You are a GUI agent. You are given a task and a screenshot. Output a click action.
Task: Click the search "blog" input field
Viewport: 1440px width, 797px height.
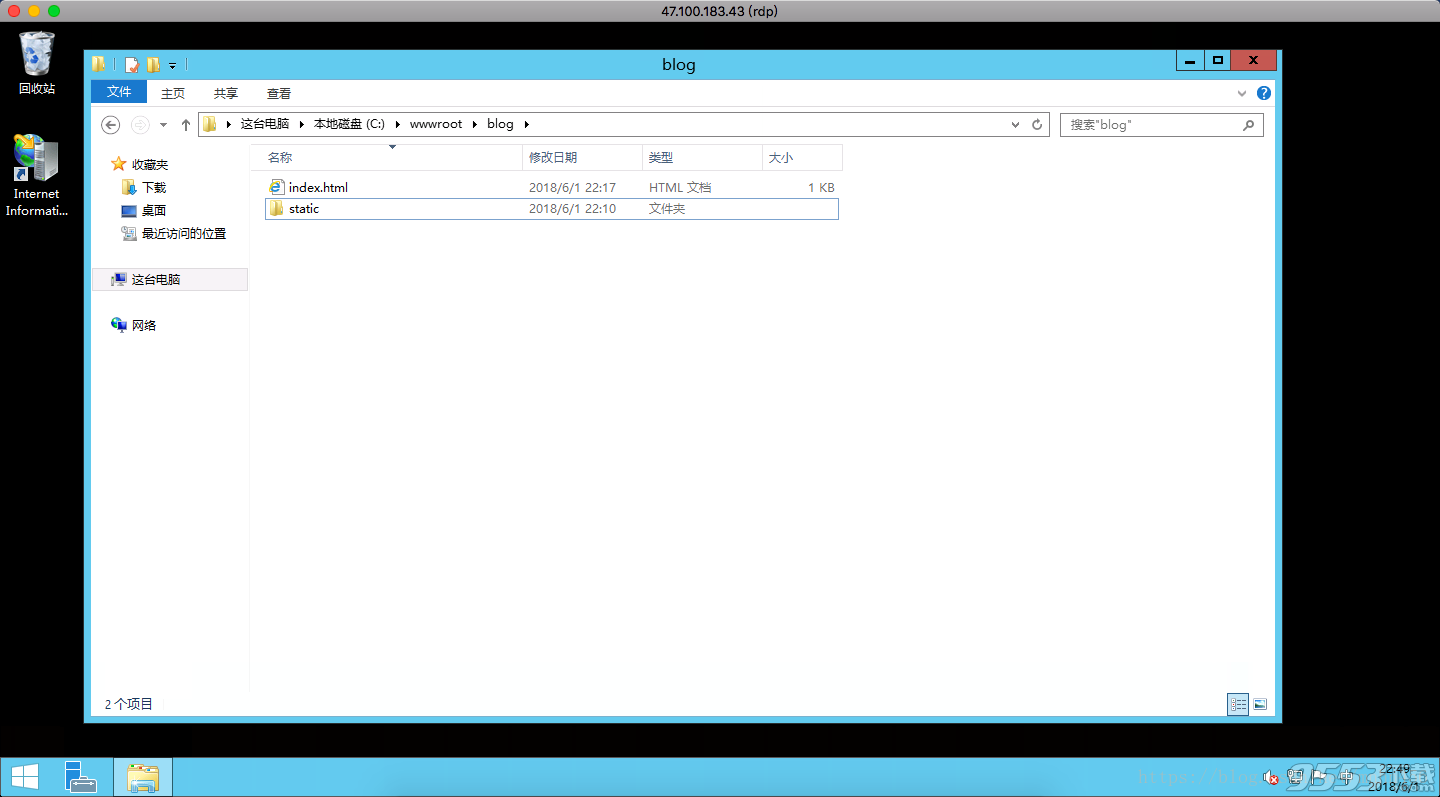coord(1161,125)
